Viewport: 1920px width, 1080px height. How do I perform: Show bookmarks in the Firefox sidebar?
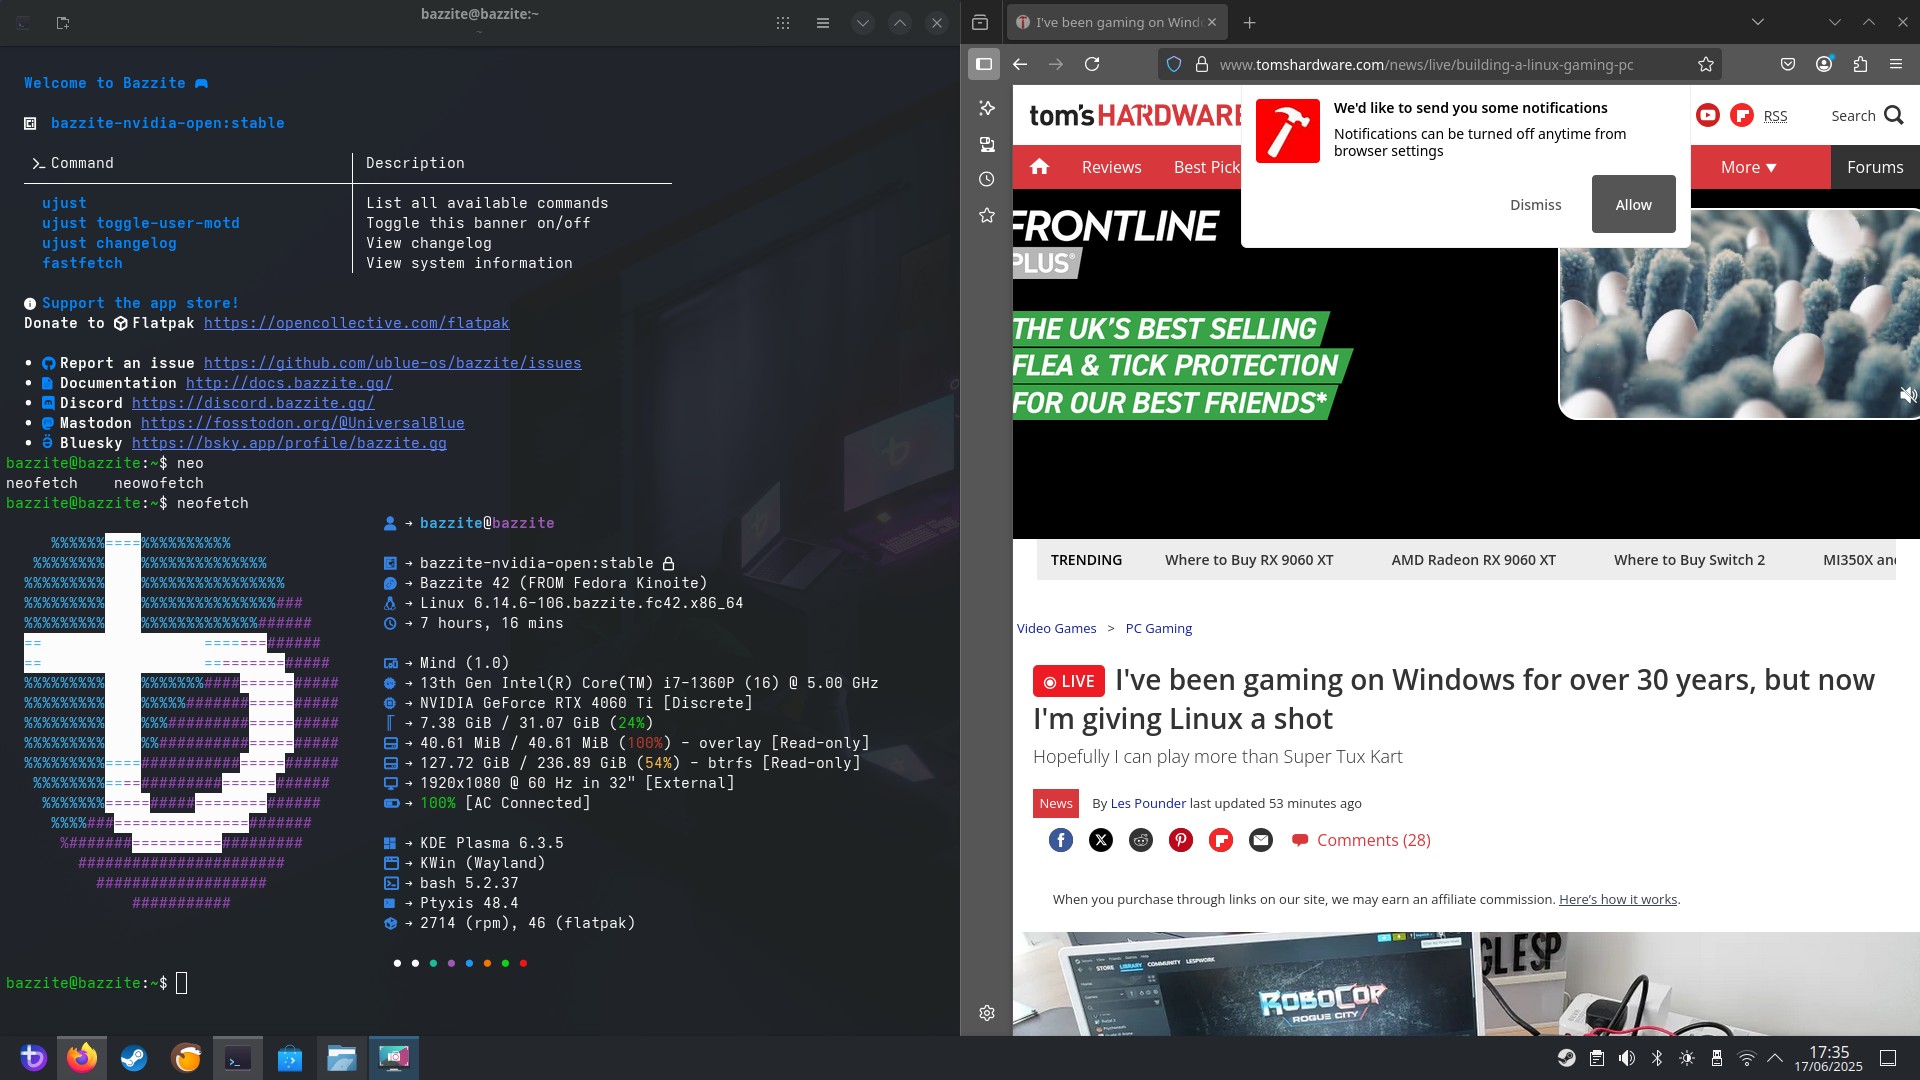tap(987, 215)
